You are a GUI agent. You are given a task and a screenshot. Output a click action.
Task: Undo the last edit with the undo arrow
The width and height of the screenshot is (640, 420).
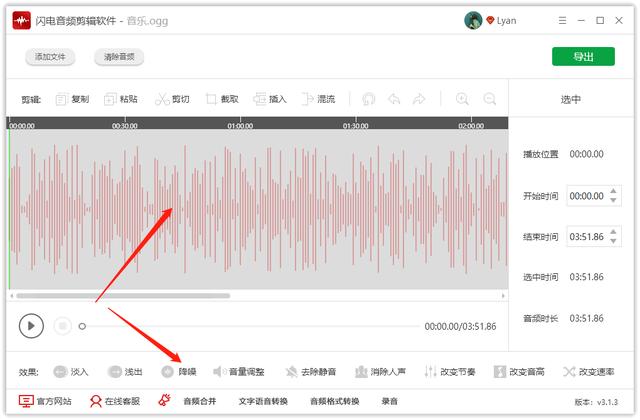pos(394,99)
